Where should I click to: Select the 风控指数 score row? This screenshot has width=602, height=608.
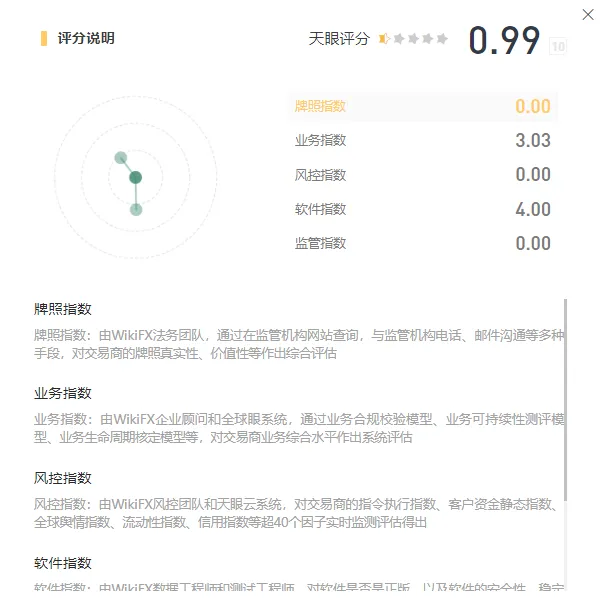click(x=423, y=174)
